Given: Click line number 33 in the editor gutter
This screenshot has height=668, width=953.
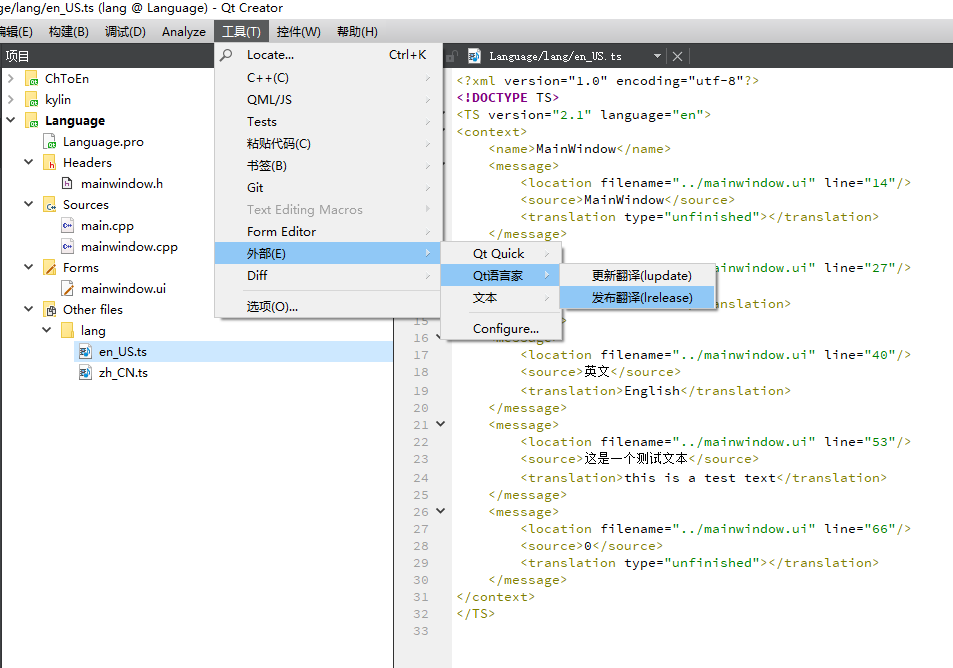Looking at the screenshot, I should [421, 631].
